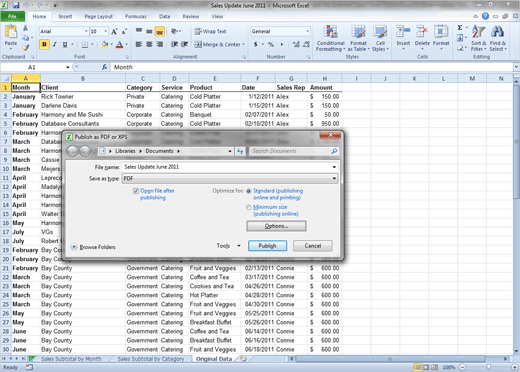Click the Orientation text angle icon

tap(174, 31)
